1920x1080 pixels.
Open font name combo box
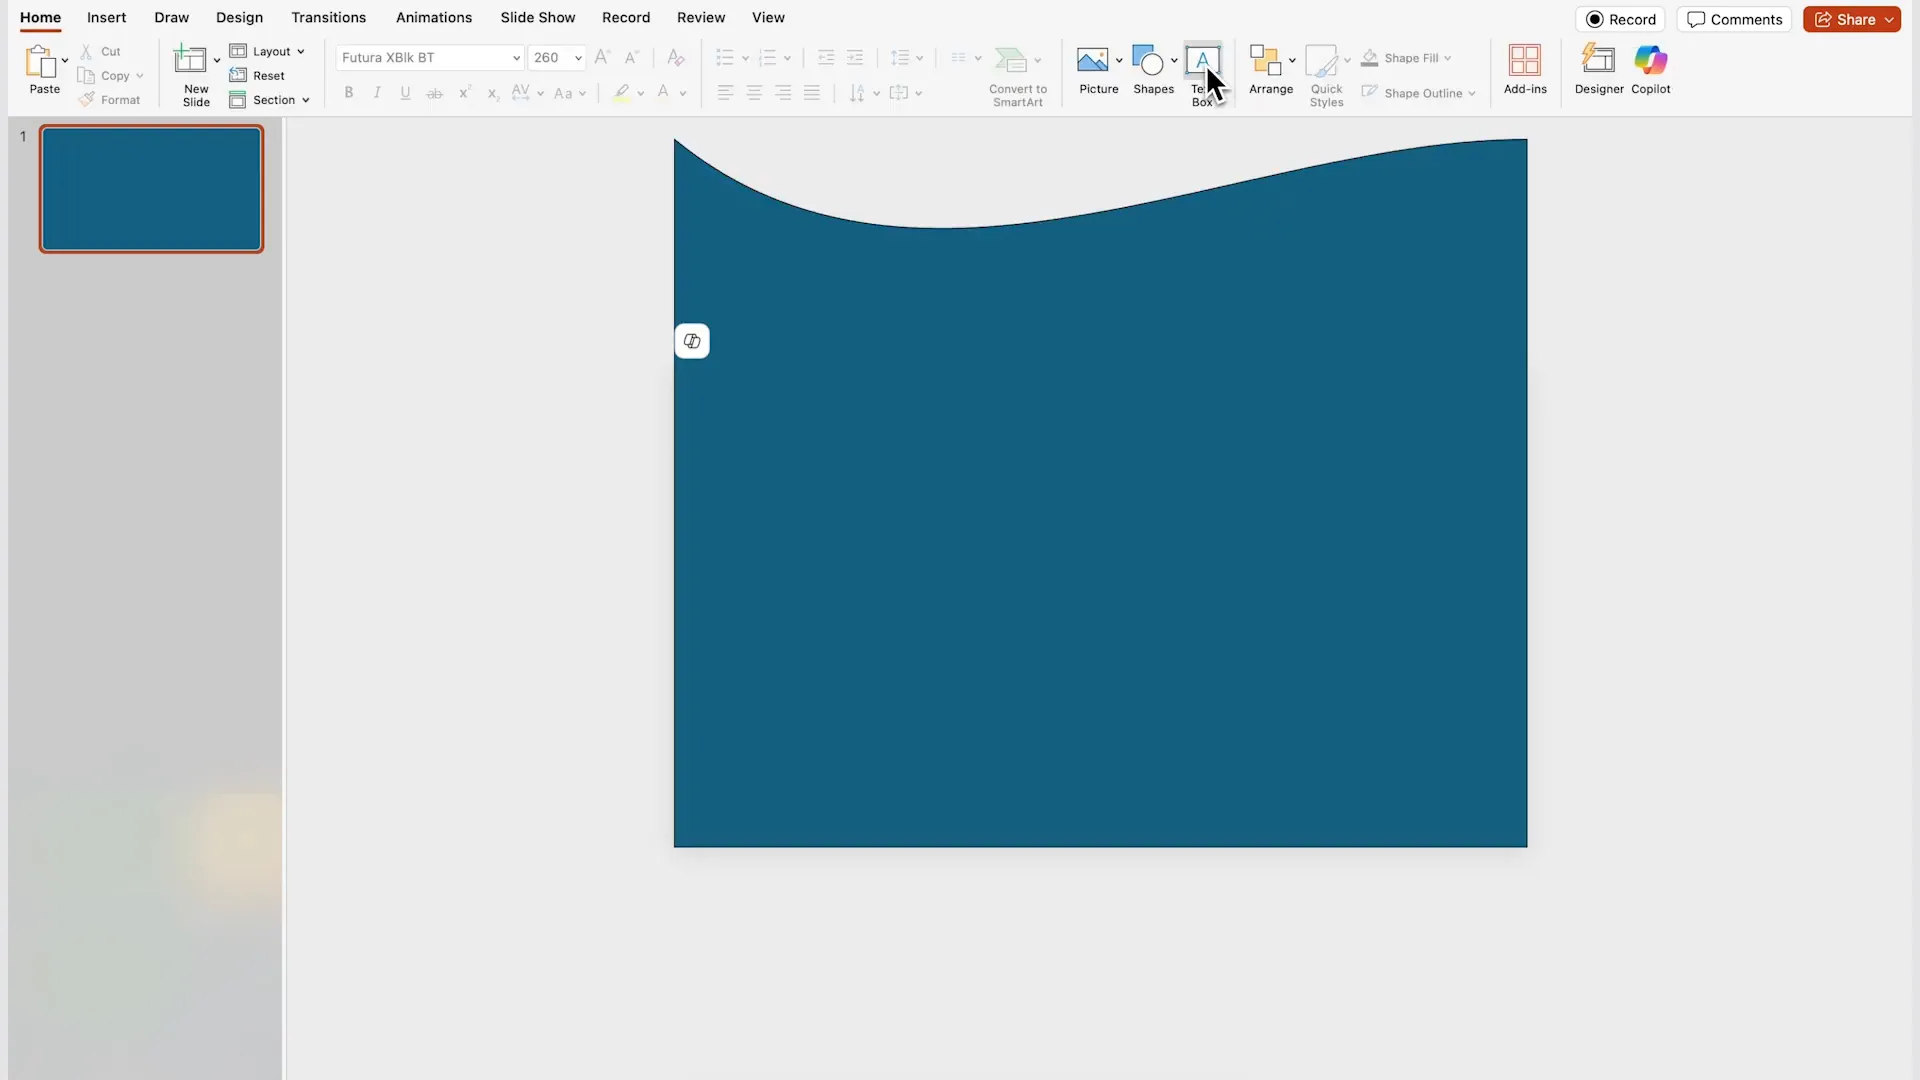430,58
